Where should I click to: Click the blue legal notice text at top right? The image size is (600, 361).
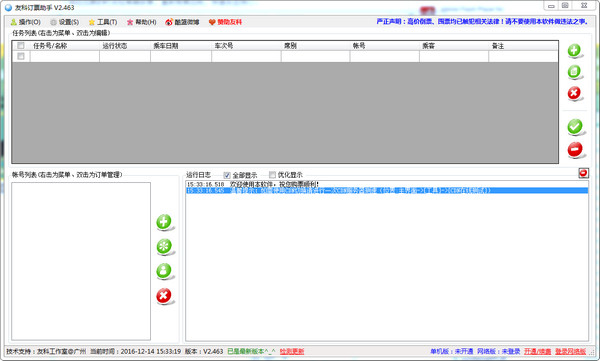[x=482, y=21]
